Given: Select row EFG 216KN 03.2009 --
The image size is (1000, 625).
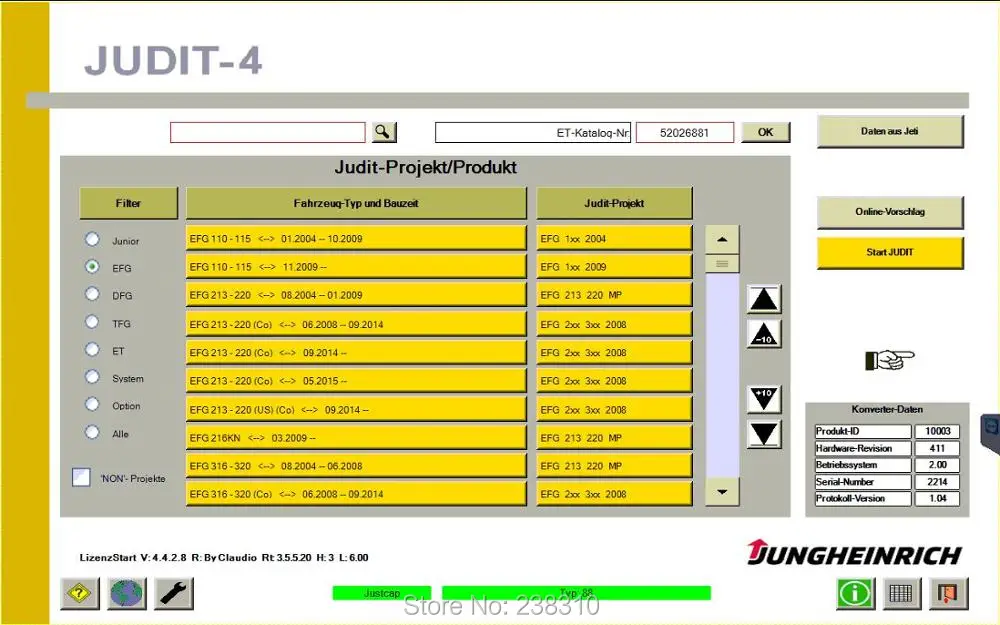Looking at the screenshot, I should [x=356, y=438].
